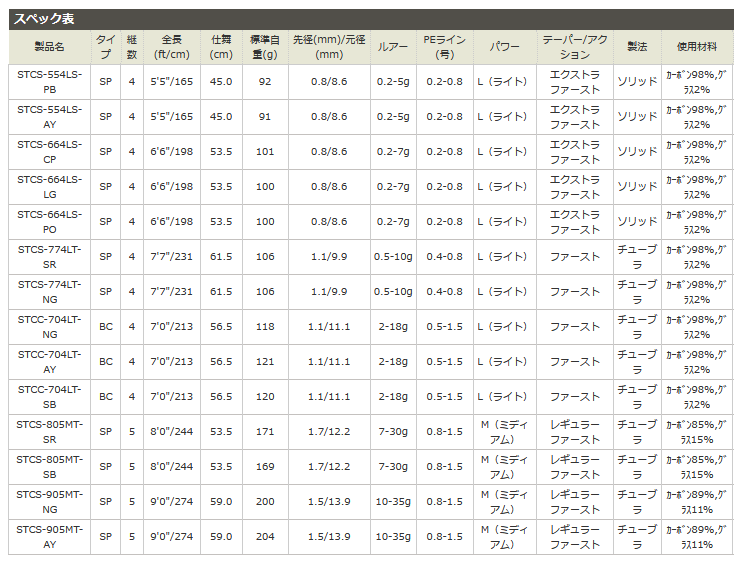The width and height of the screenshot is (743, 562).
Task: Select the タイプ column header
Action: pos(106,47)
